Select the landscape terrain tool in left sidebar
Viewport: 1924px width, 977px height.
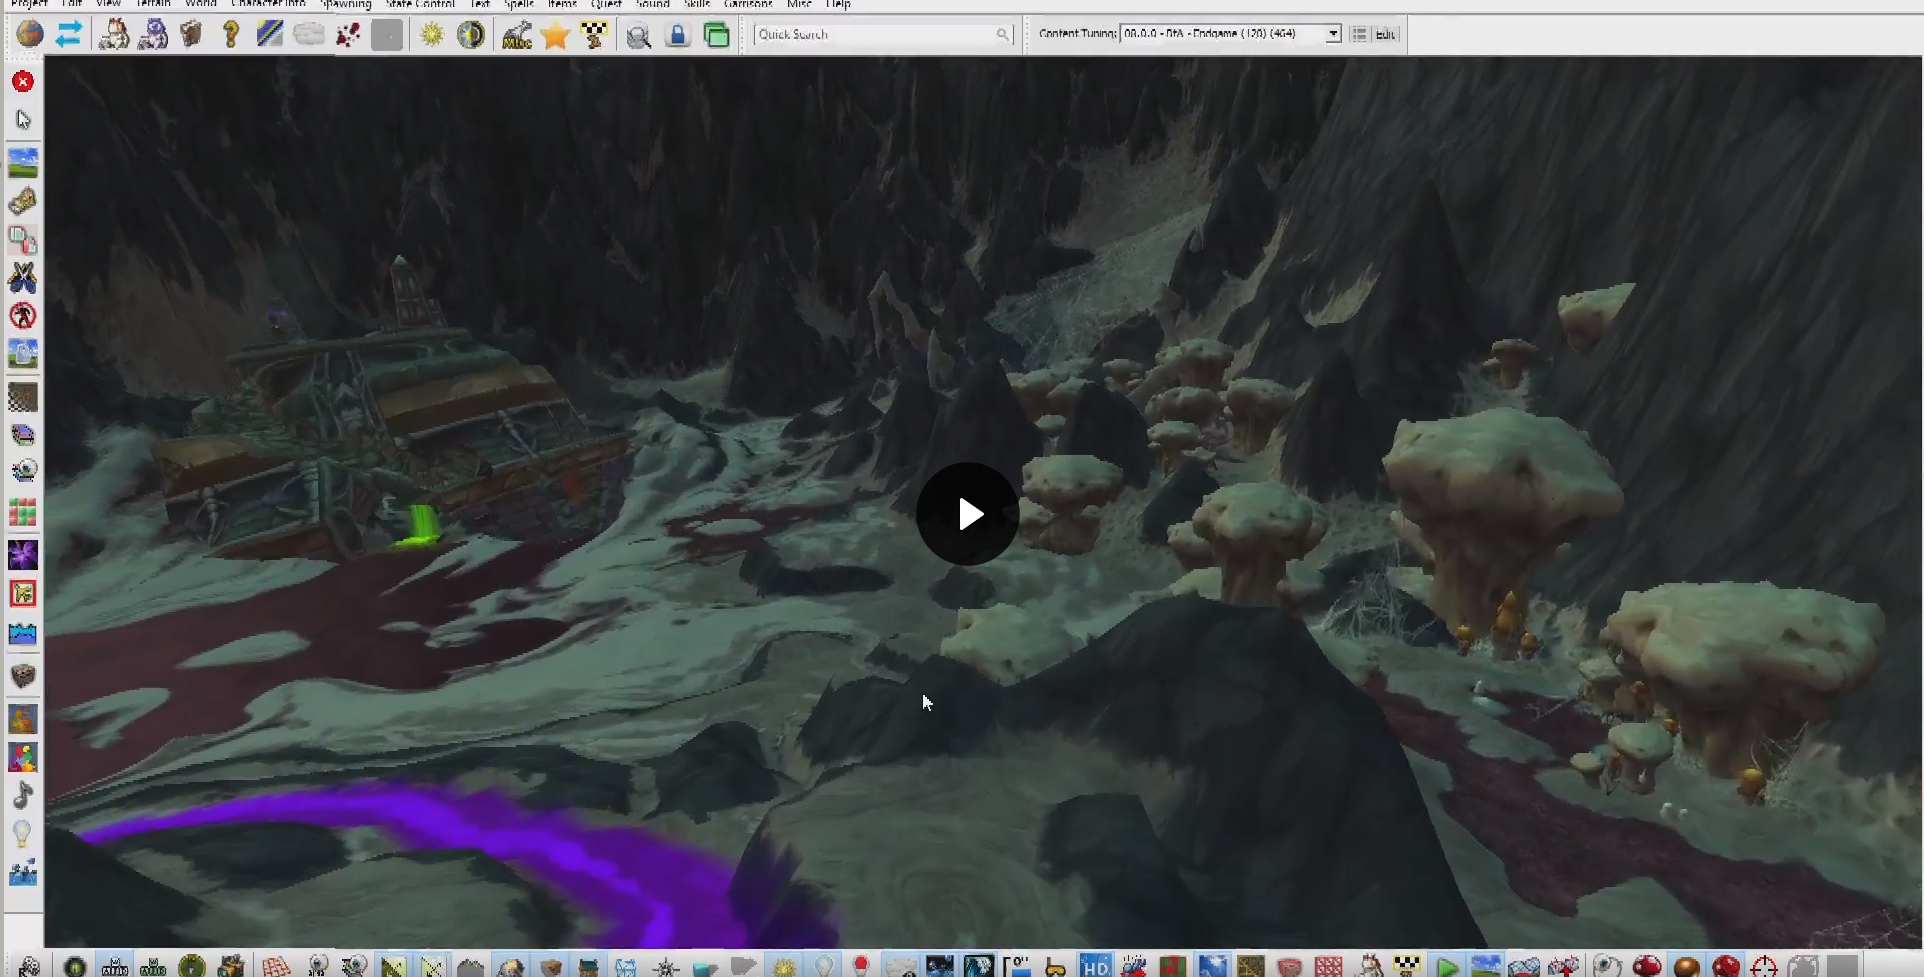point(23,161)
